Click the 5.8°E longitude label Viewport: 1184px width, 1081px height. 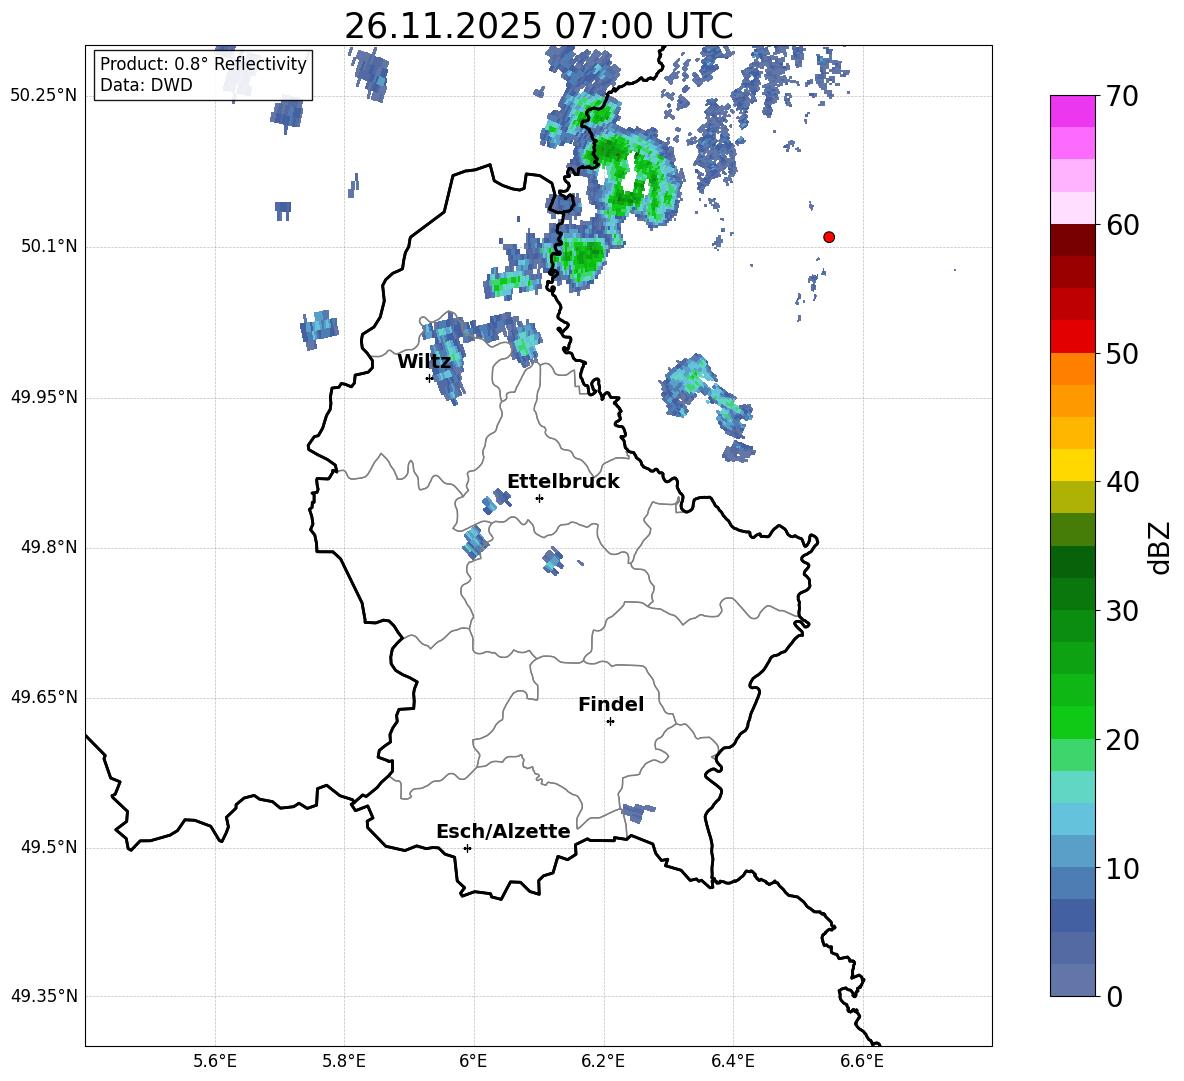[344, 1061]
